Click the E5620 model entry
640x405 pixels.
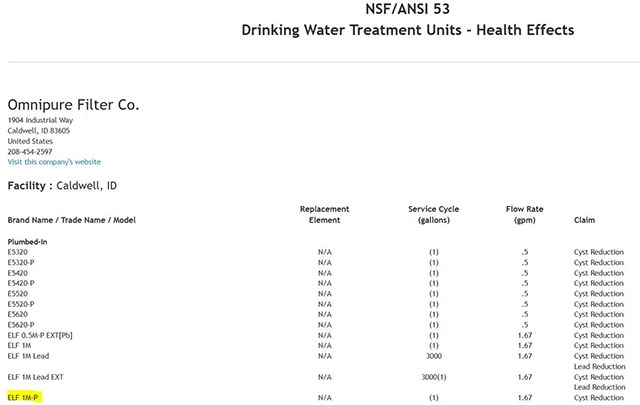point(19,314)
